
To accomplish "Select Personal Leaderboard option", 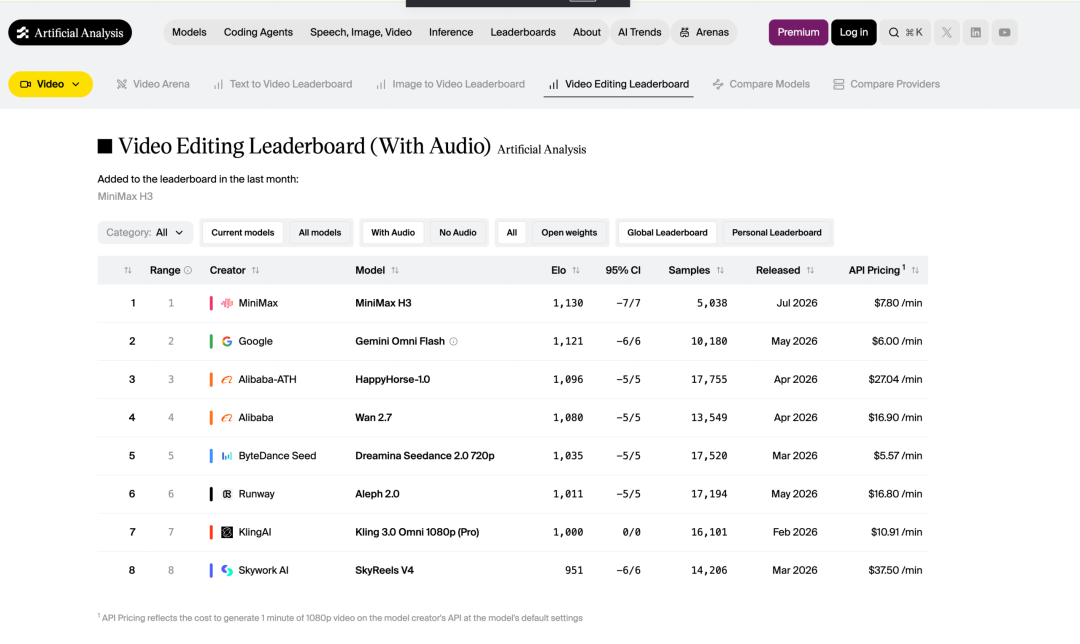I will [x=776, y=233].
